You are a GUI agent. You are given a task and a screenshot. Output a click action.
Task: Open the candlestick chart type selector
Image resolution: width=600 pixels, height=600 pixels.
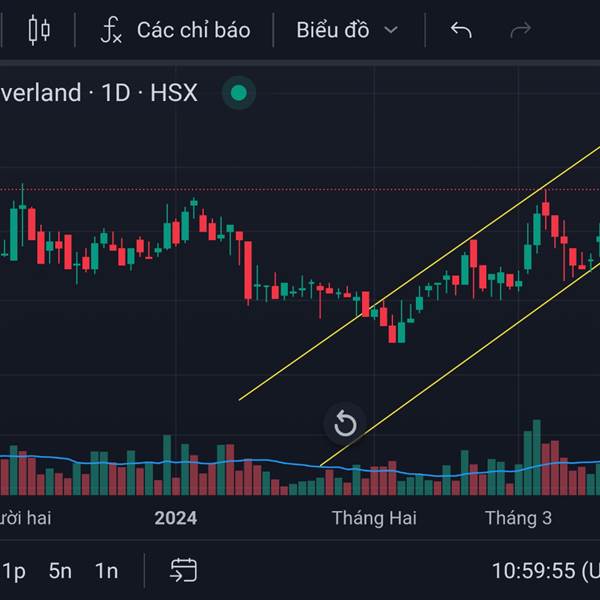pos(38,30)
